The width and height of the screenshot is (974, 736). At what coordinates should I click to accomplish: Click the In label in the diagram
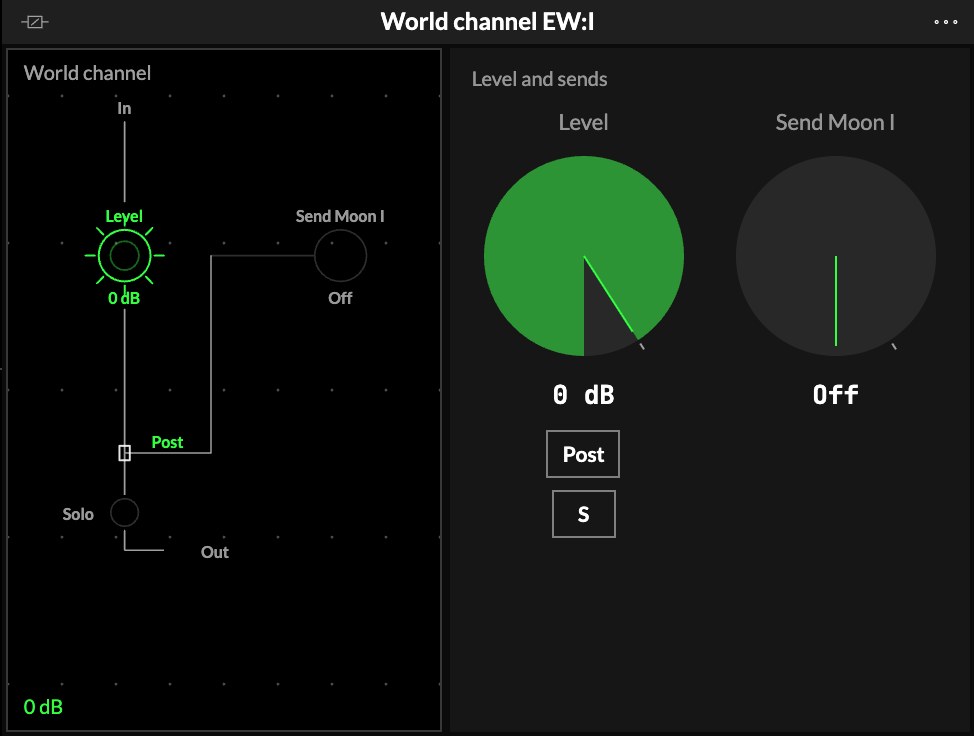pos(124,108)
